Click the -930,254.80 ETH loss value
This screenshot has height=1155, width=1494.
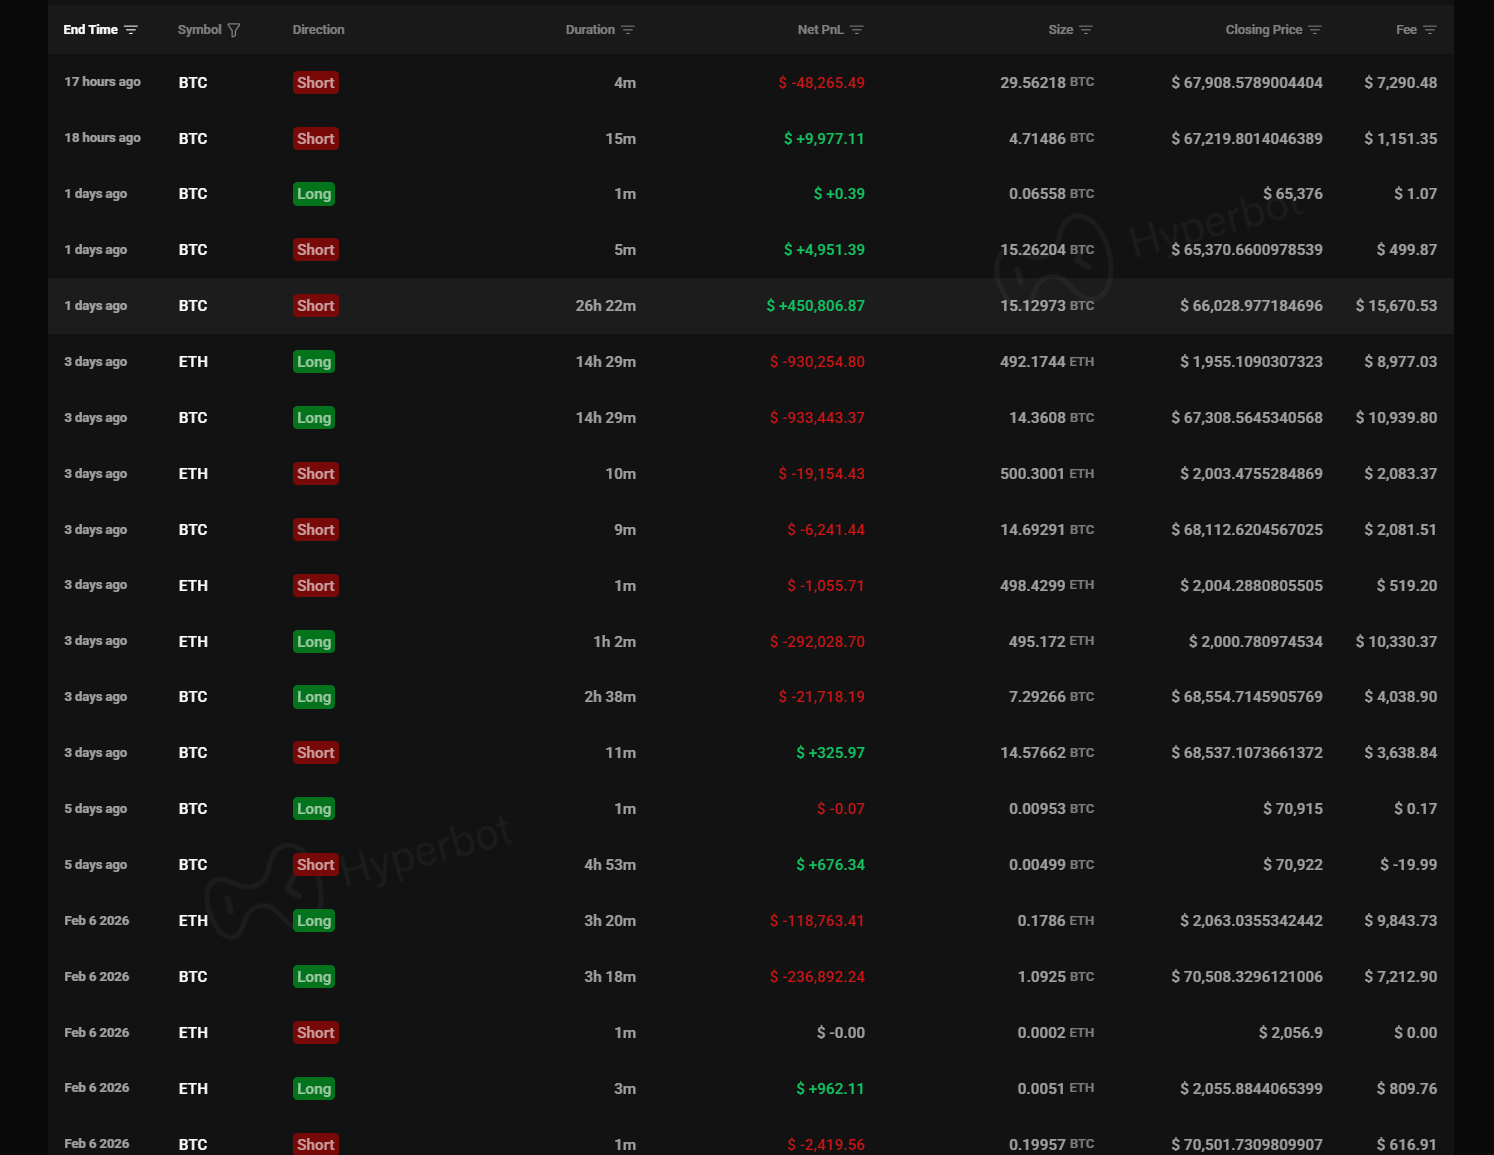coord(817,362)
